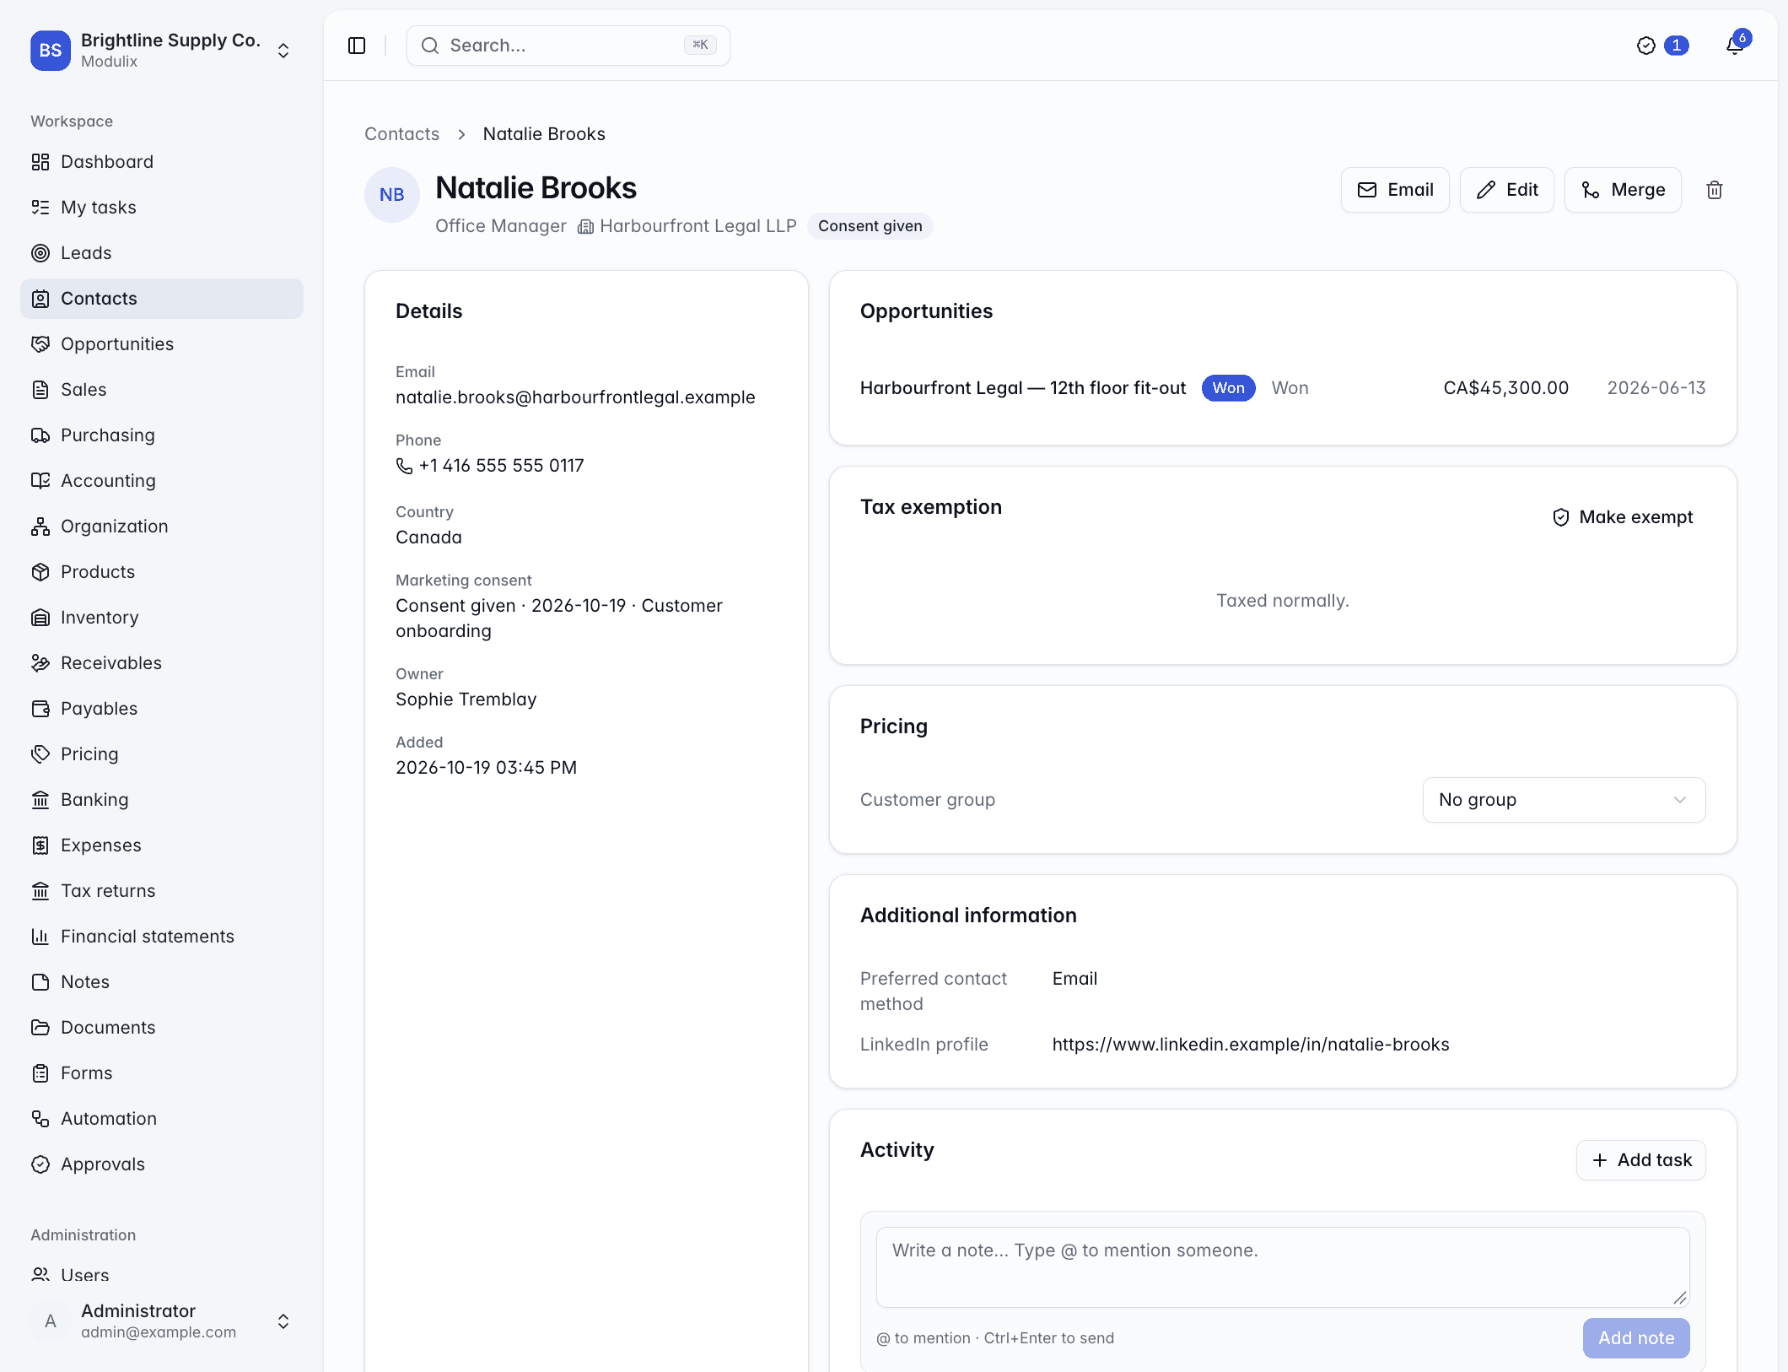The height and width of the screenshot is (1372, 1788).
Task: Merge this contact
Action: (1622, 190)
